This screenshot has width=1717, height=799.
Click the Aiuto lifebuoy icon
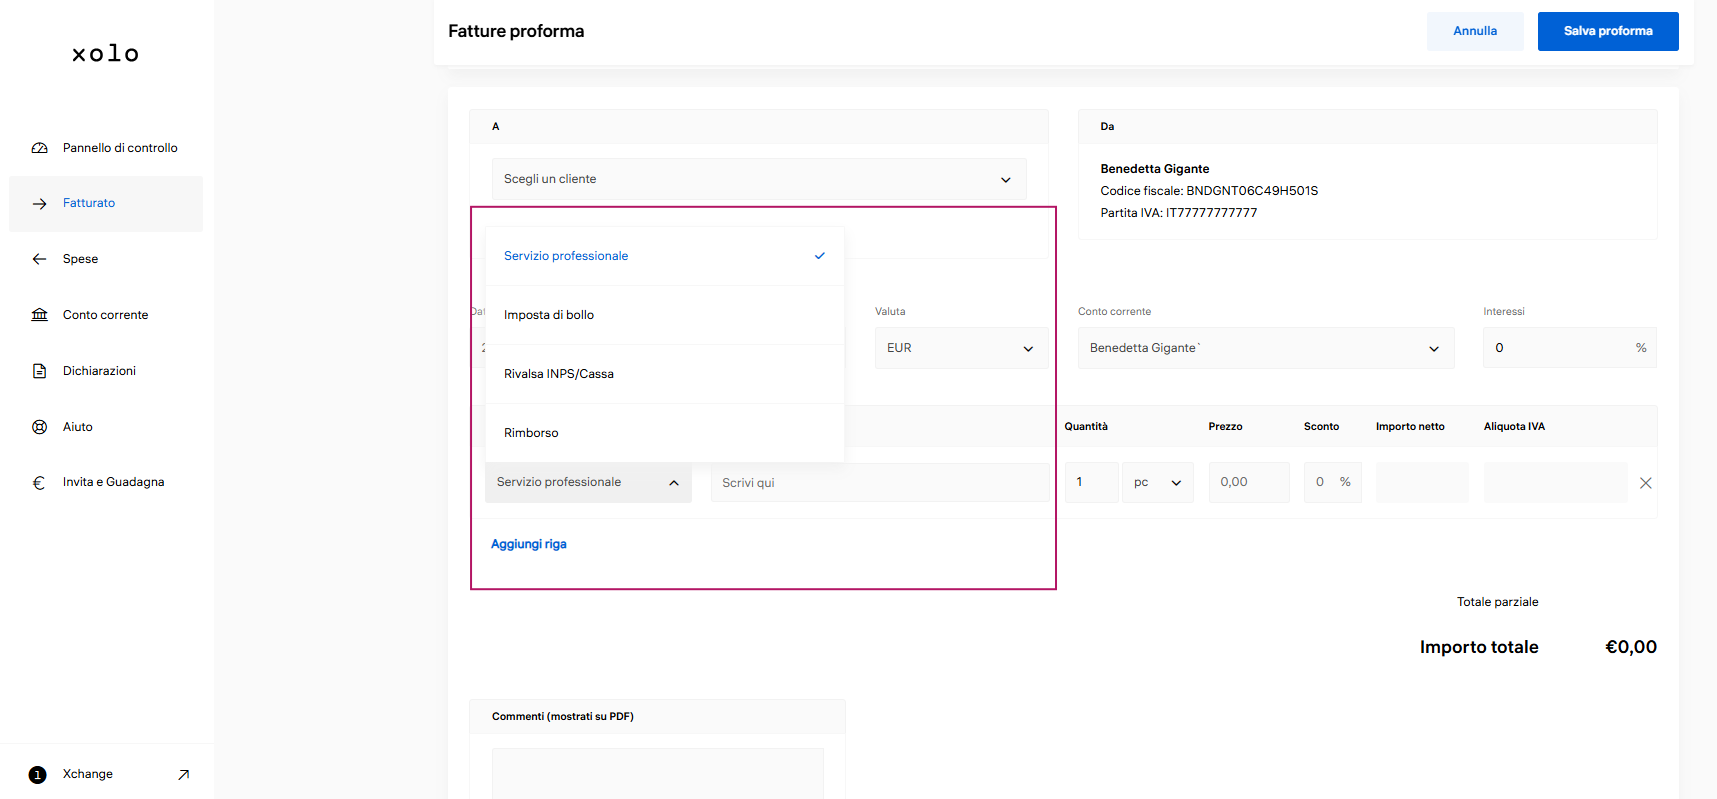(x=40, y=427)
